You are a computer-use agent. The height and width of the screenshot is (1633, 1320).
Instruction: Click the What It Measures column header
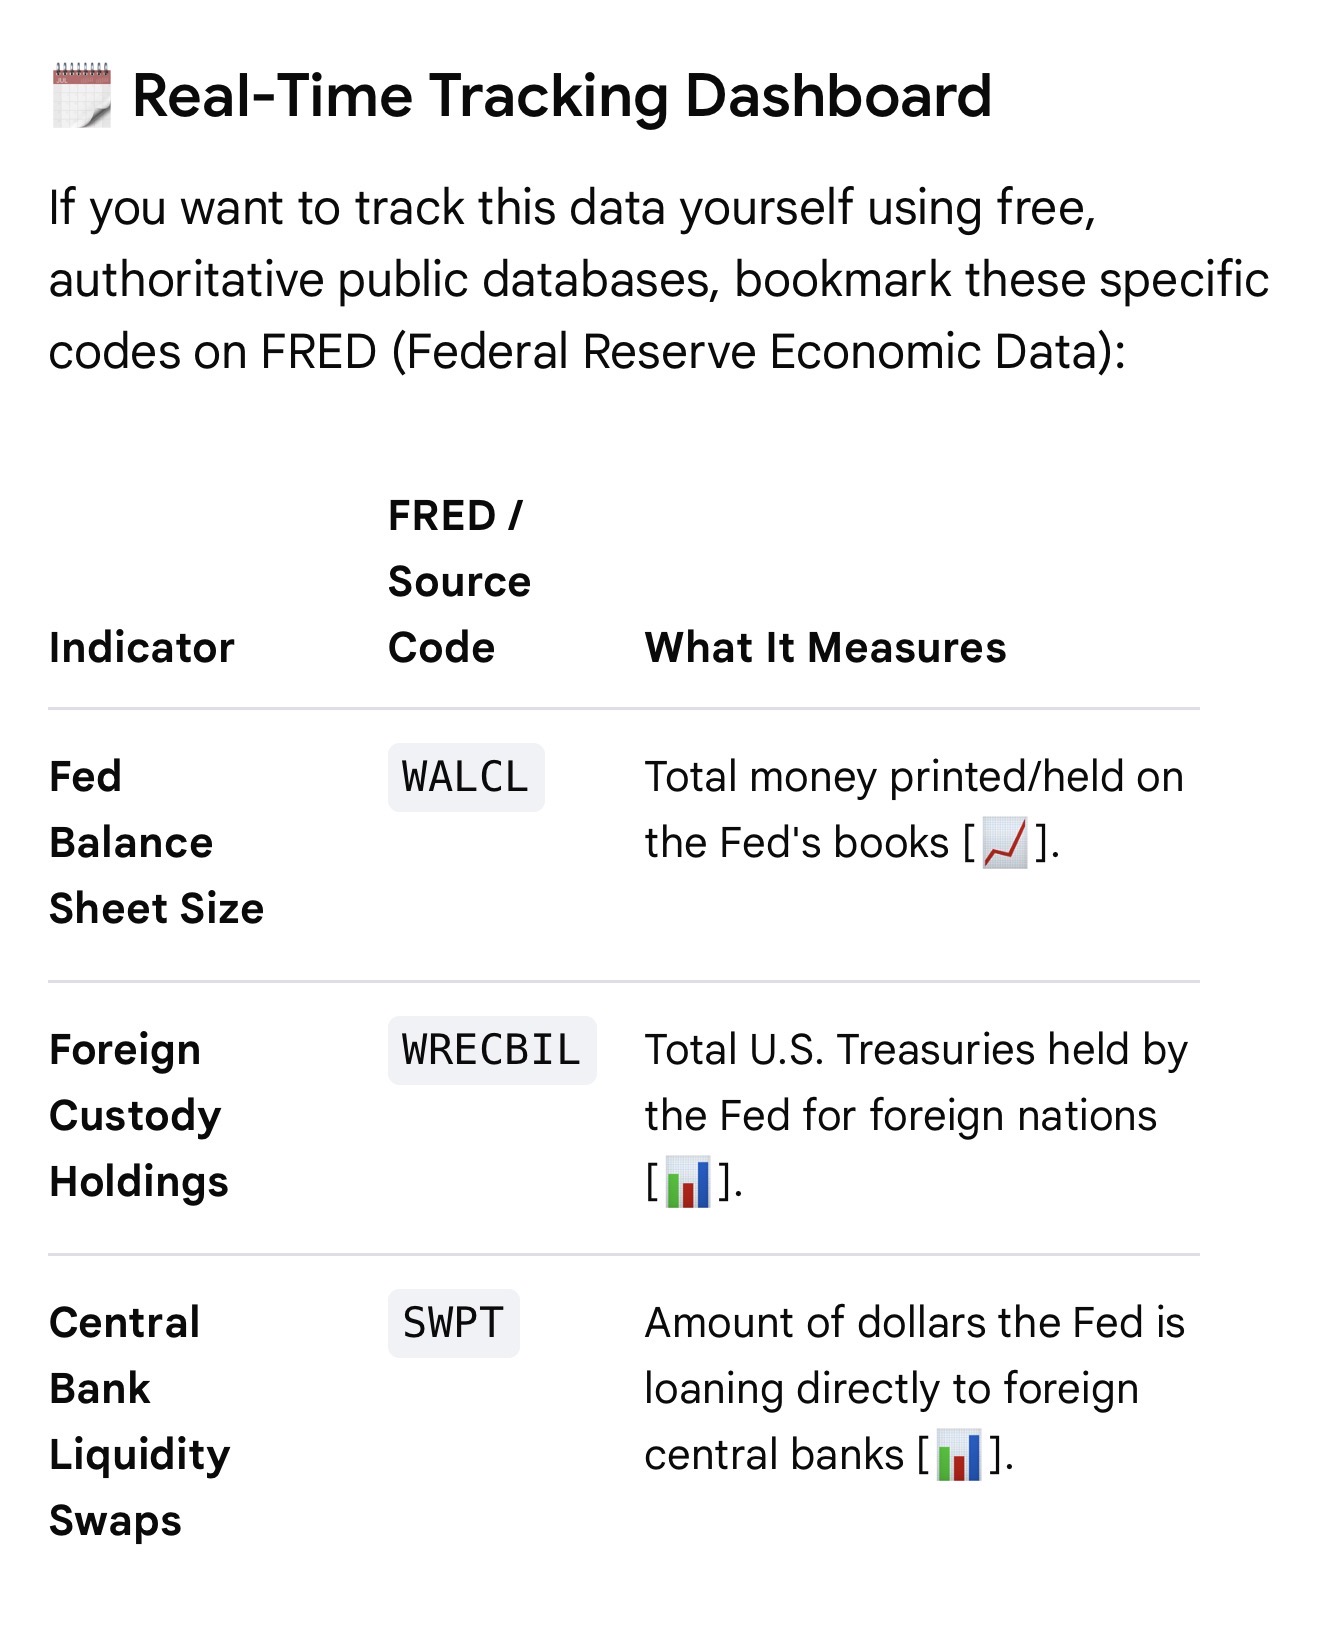coord(826,648)
